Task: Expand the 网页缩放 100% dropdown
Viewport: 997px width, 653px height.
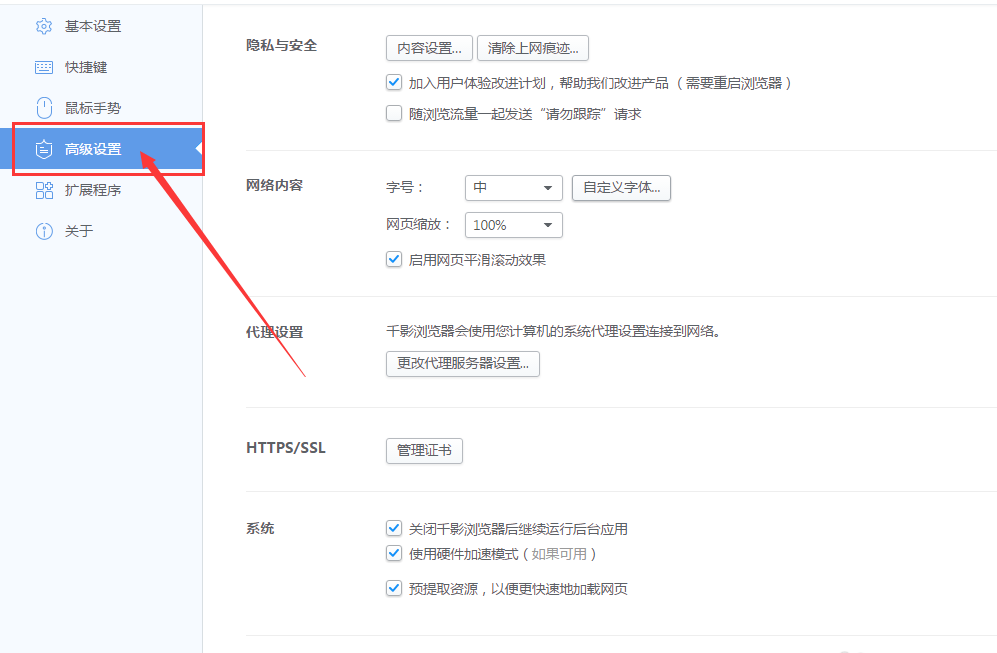Action: tap(514, 225)
